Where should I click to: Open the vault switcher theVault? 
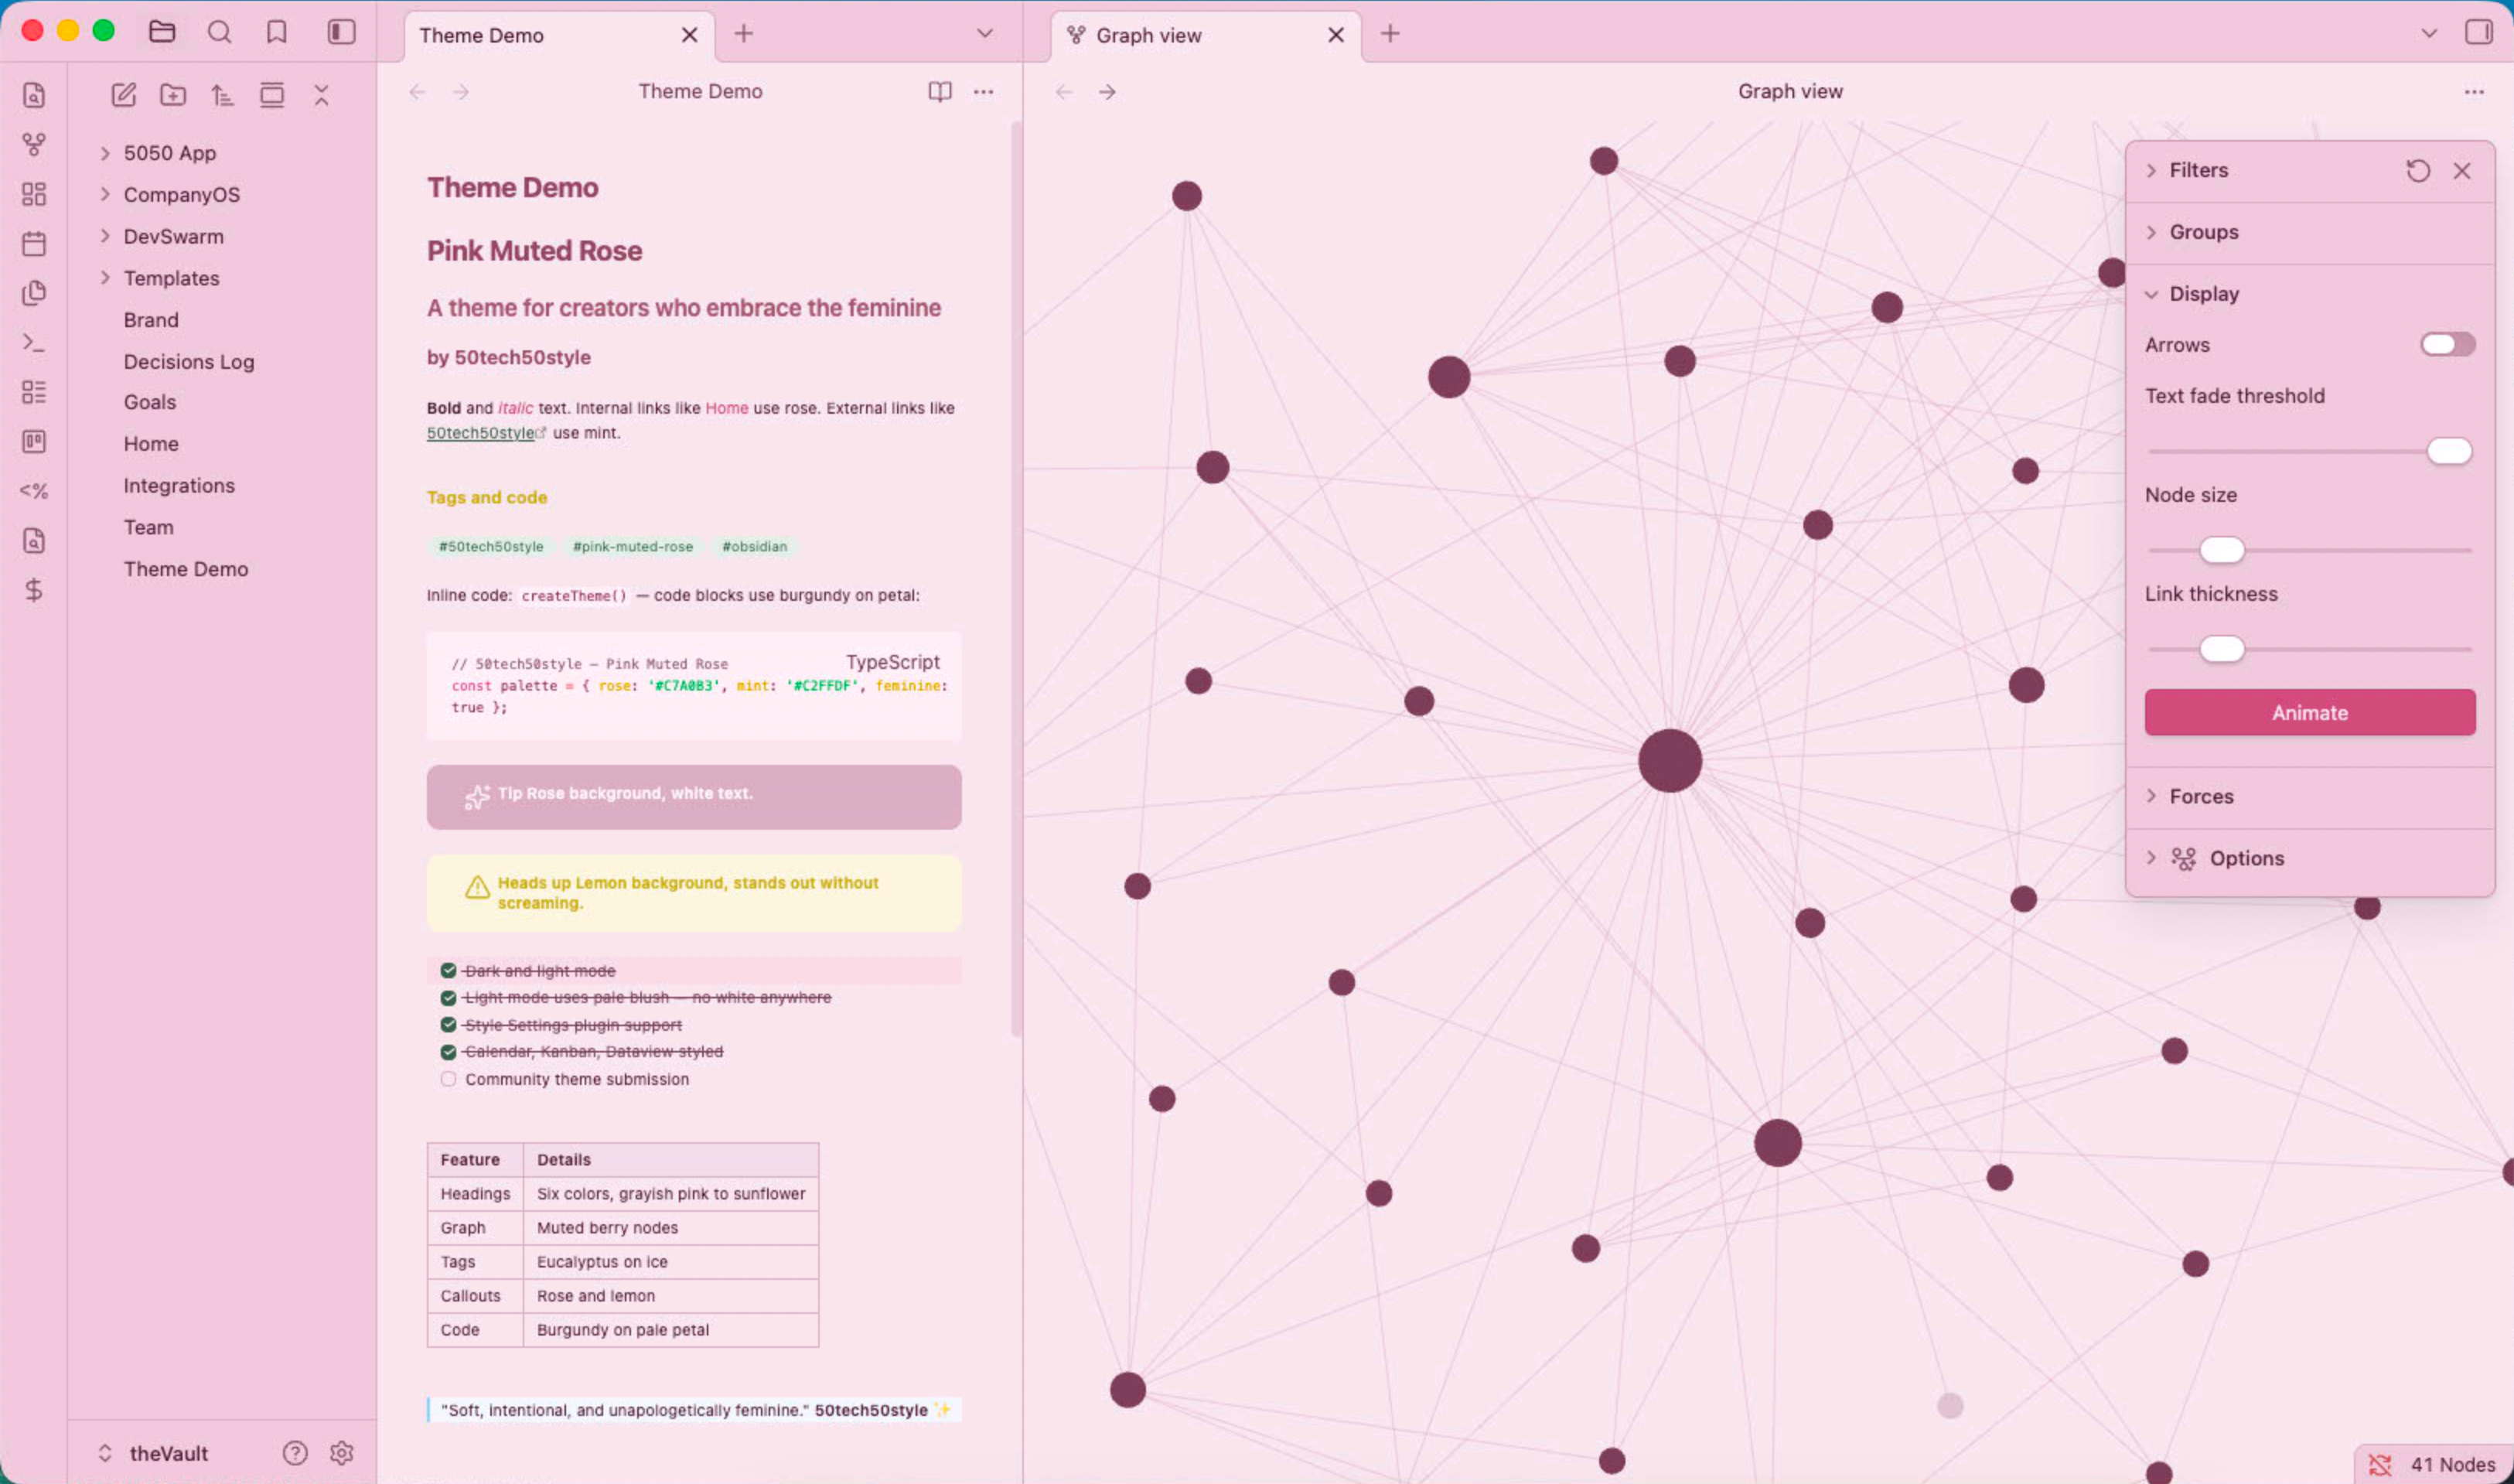coord(153,1453)
